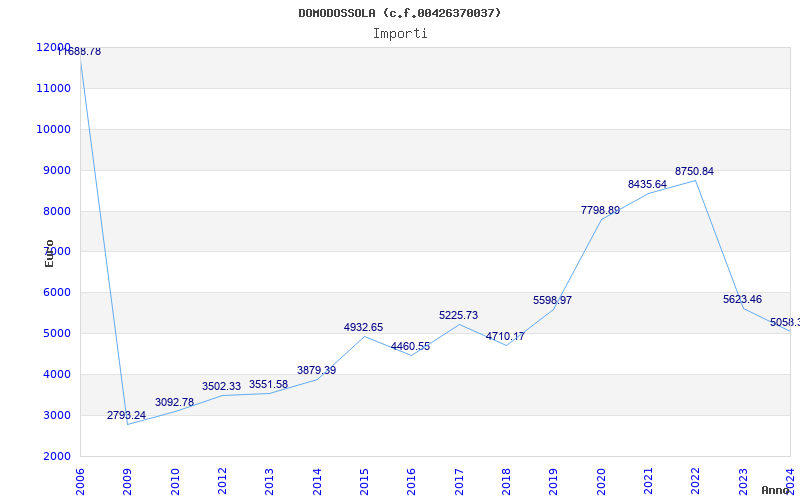Screen dimensions: 800x500
Task: Click the 5225.73 data label
Action: (x=458, y=316)
